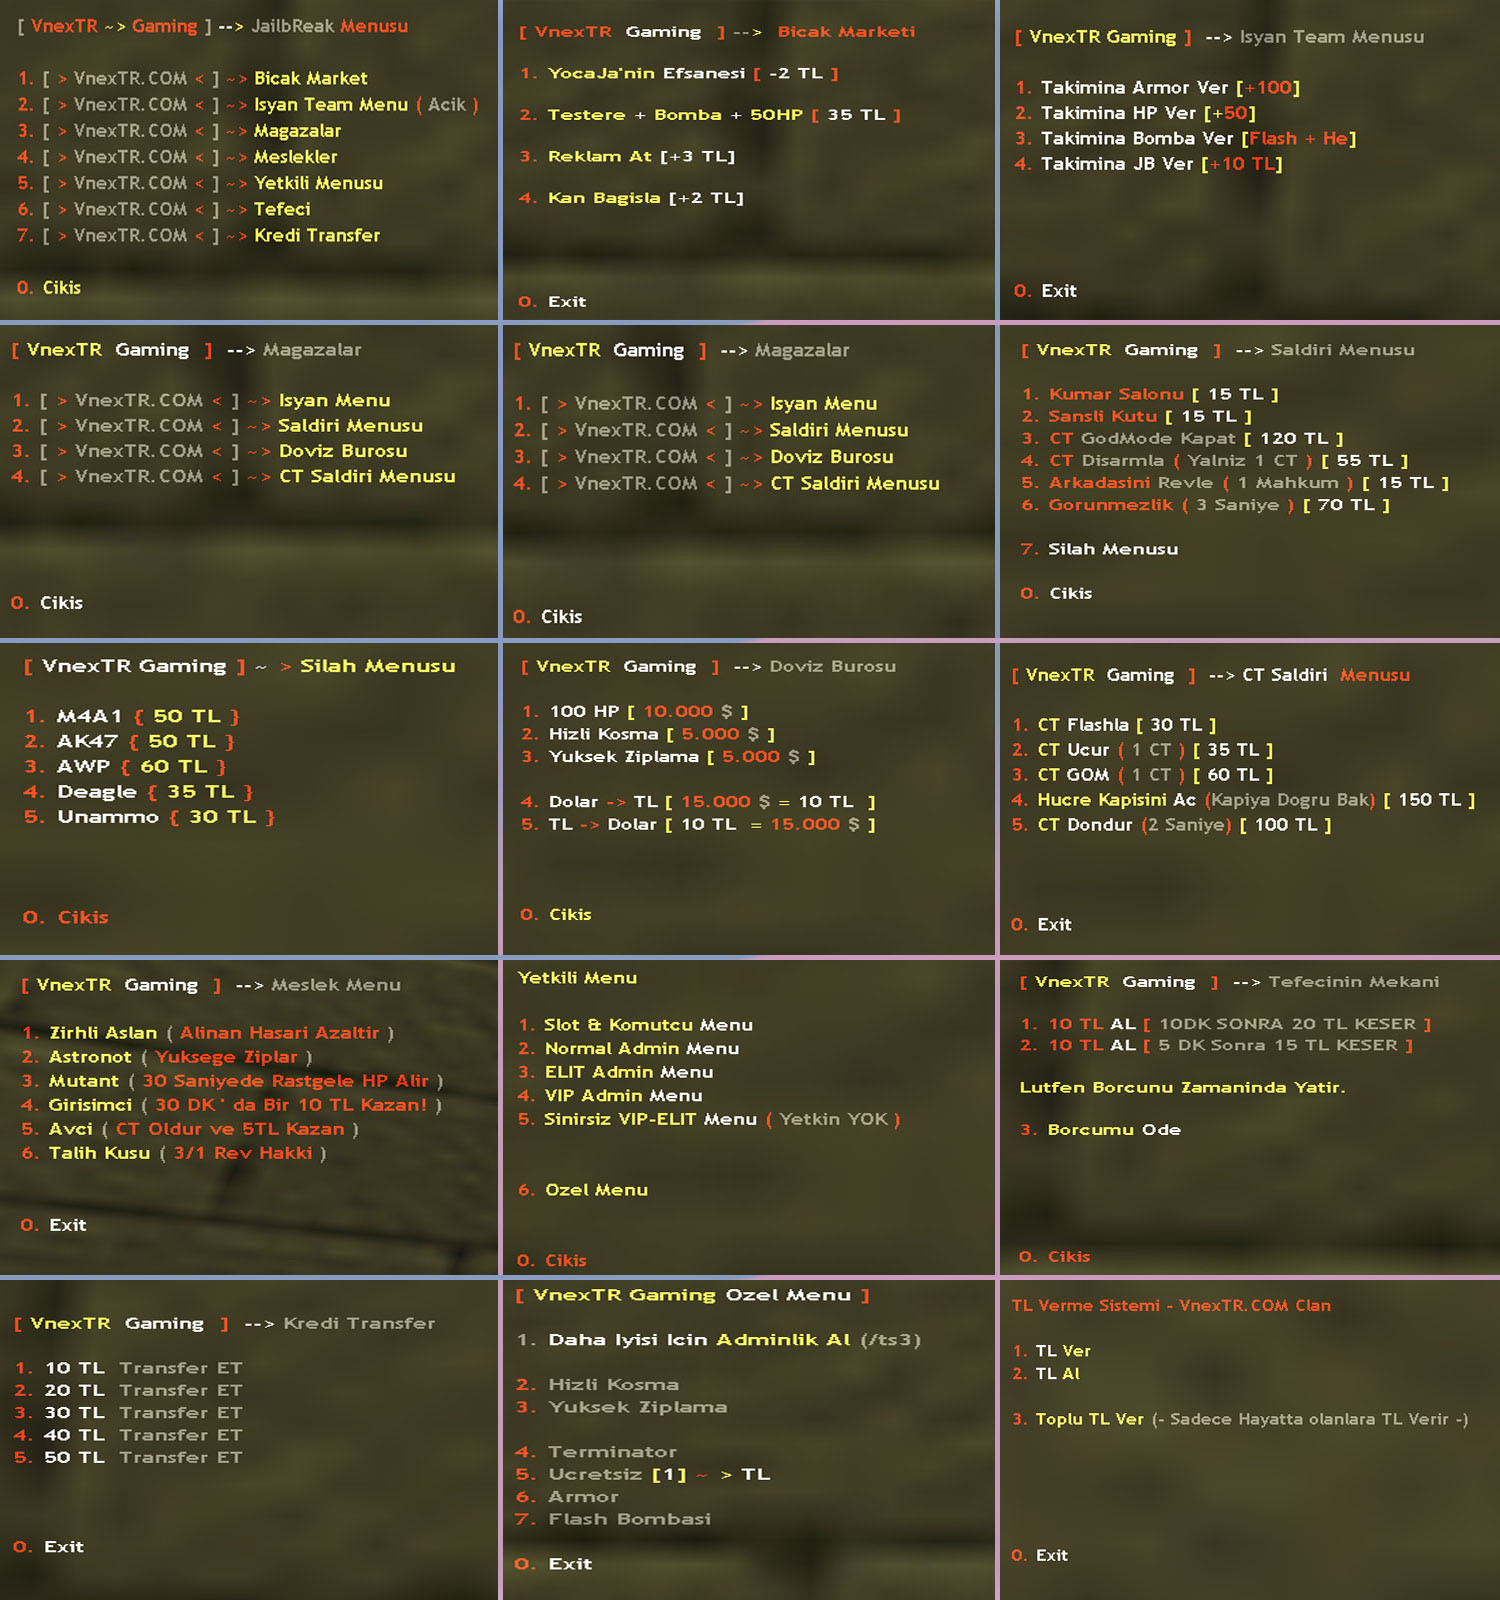Choose Terminator in Ozel Menu
This screenshot has height=1600, width=1500.
[597, 1452]
